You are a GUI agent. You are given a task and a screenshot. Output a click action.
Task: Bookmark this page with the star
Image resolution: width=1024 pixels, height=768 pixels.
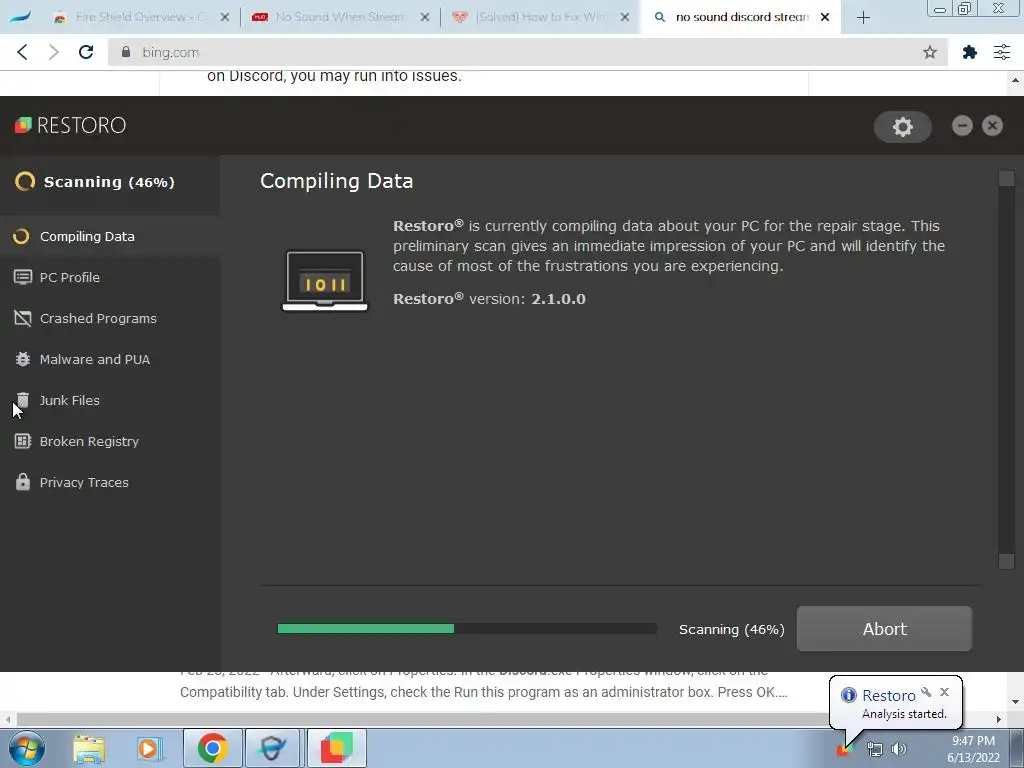pyautogui.click(x=930, y=52)
